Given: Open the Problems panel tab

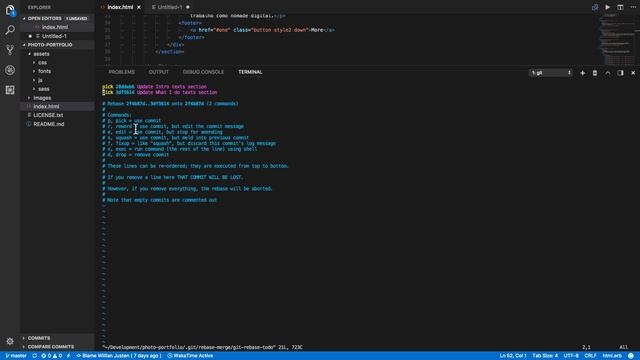Looking at the screenshot, I should coord(122,72).
